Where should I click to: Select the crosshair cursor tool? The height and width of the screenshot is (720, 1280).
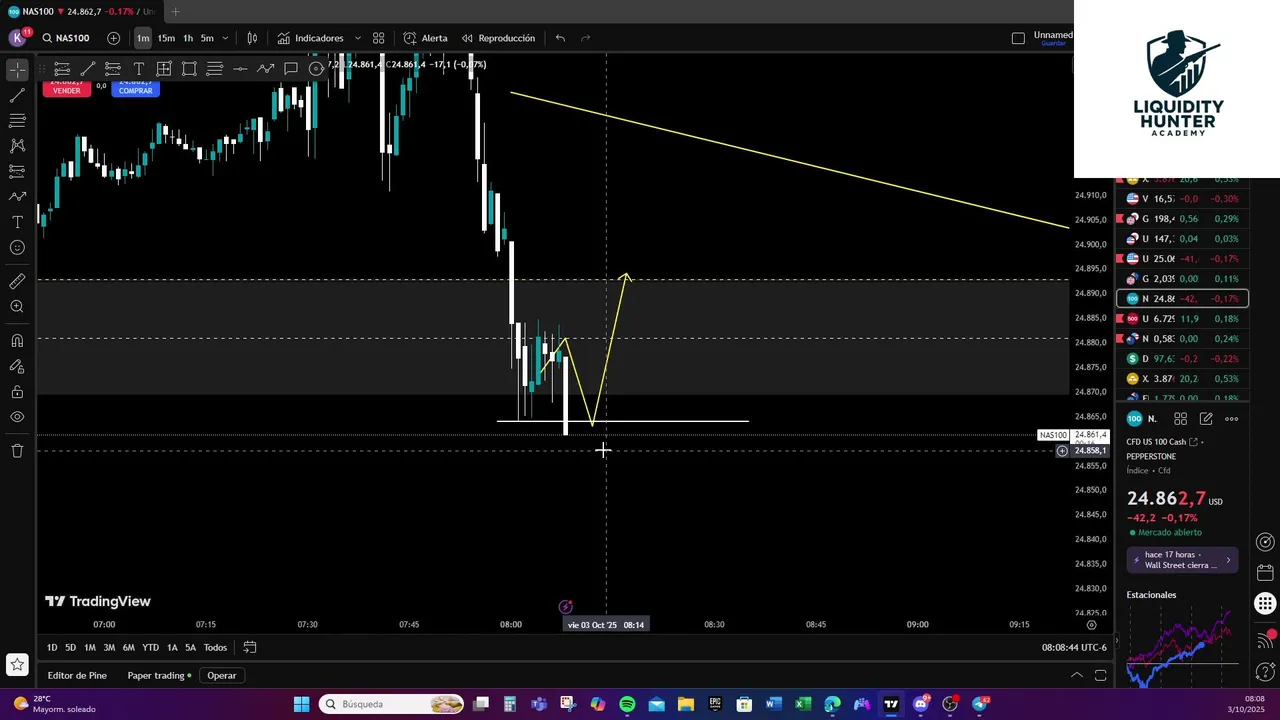17,70
